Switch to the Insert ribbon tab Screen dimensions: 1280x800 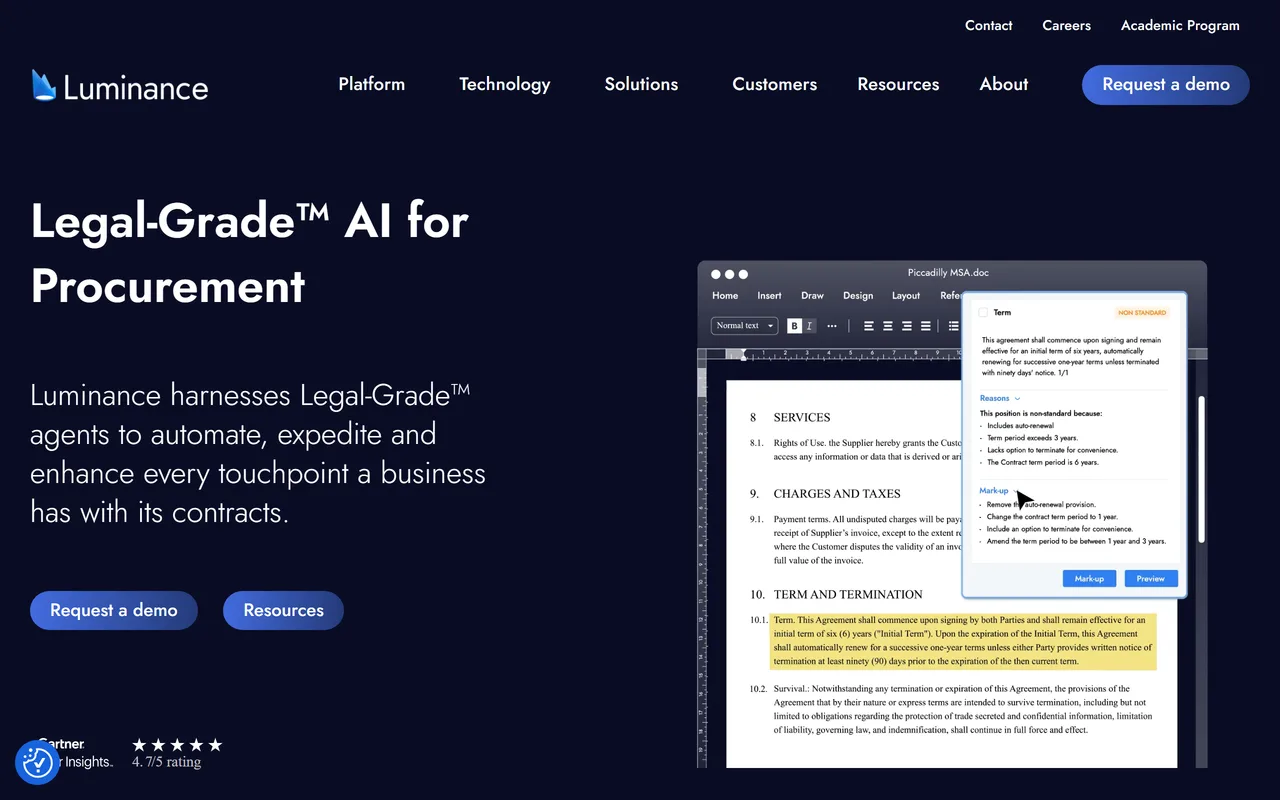pos(769,295)
